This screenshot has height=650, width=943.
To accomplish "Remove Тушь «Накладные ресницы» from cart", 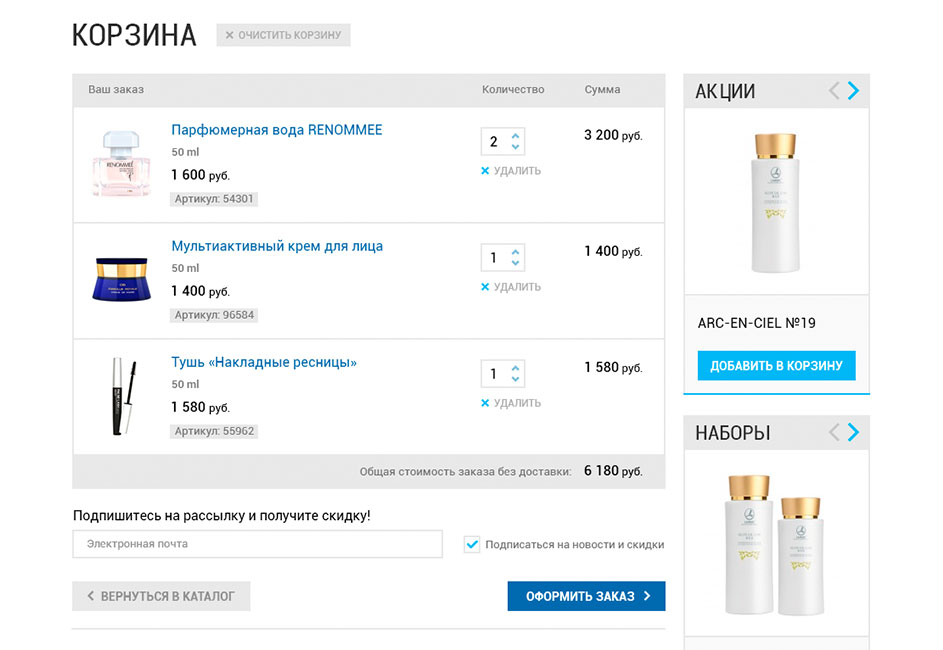I will [x=511, y=403].
